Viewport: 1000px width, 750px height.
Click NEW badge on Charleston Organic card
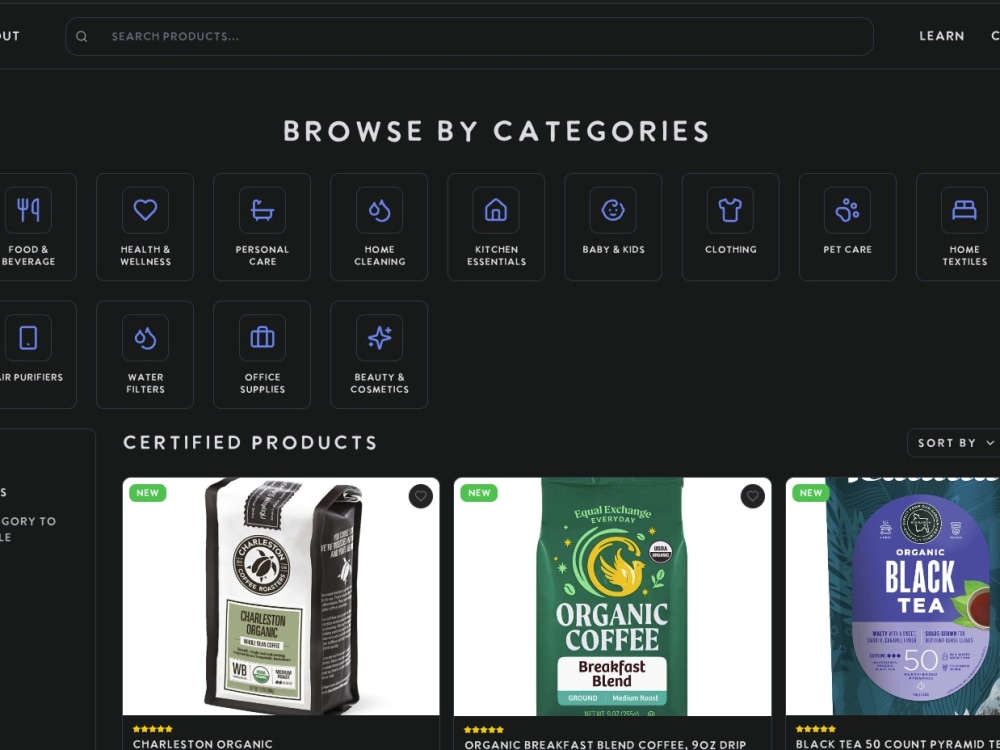147,493
